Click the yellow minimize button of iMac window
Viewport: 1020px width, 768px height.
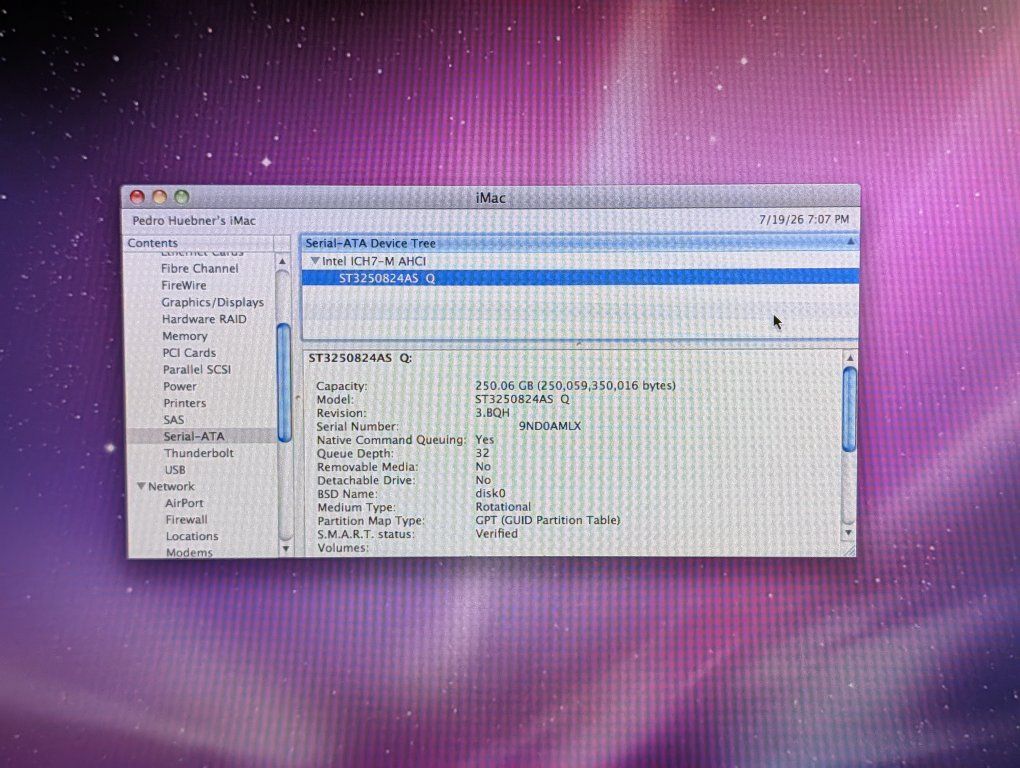(159, 196)
